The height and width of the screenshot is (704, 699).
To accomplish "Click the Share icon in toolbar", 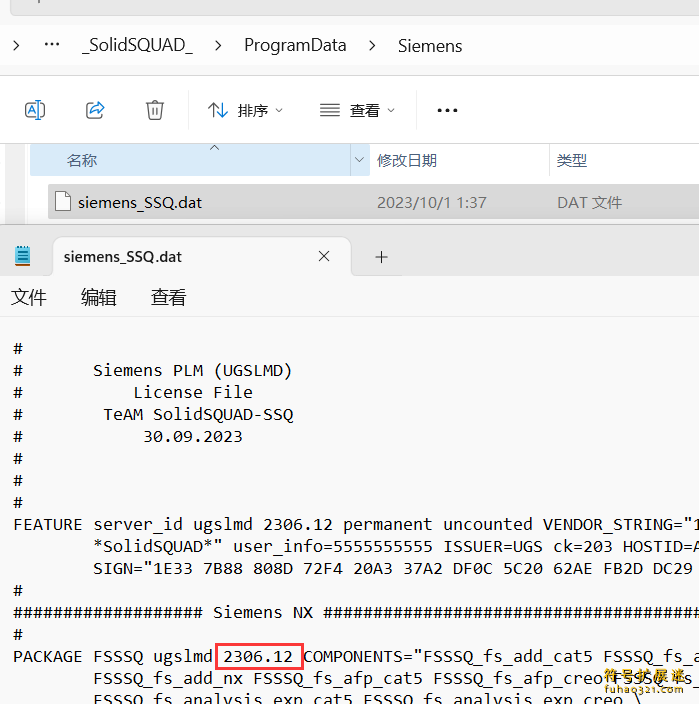I will [x=95, y=110].
